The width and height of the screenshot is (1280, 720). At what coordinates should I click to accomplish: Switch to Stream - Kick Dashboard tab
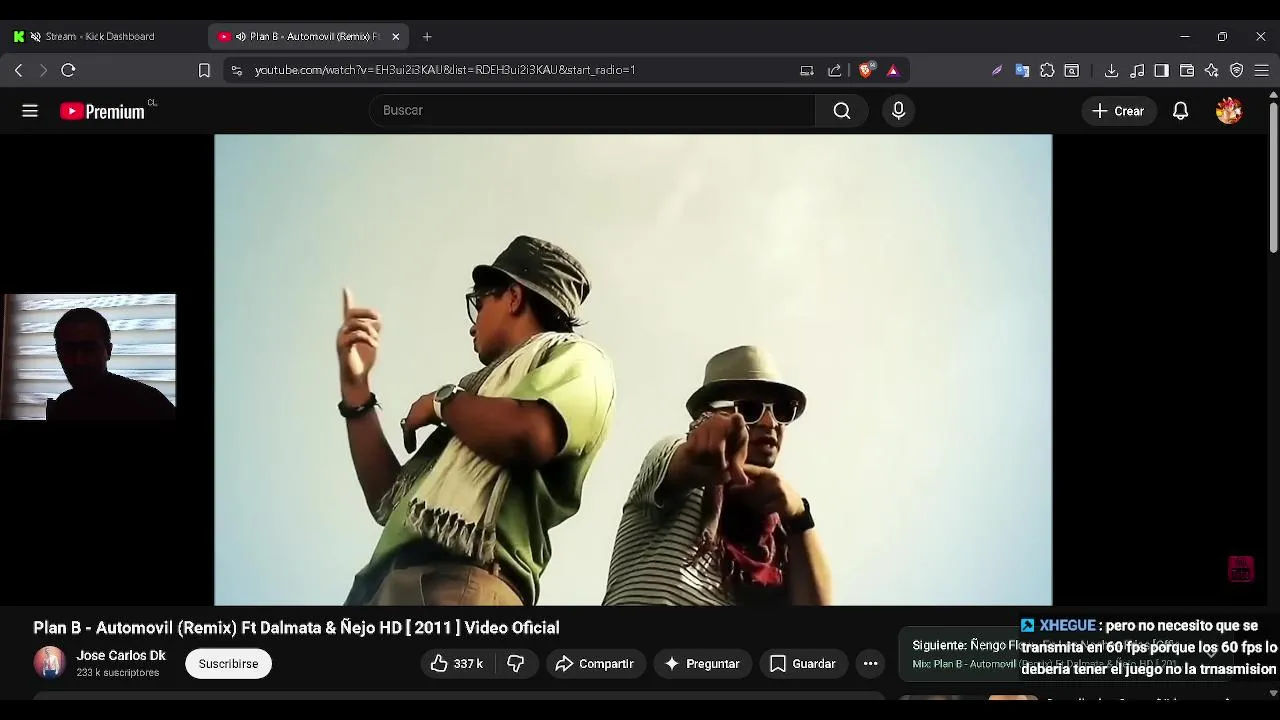pos(100,36)
